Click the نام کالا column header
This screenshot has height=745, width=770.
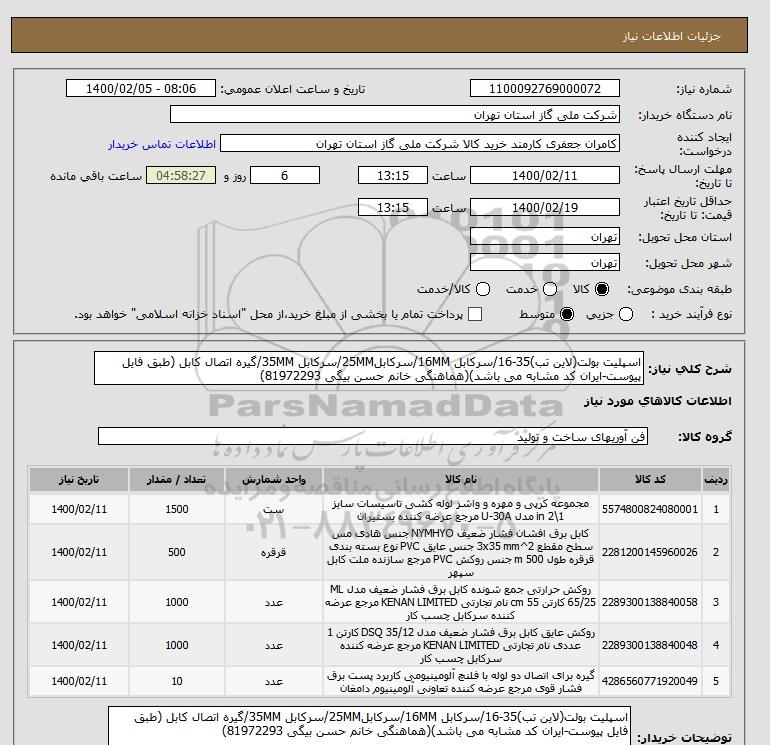pyautogui.click(x=461, y=479)
